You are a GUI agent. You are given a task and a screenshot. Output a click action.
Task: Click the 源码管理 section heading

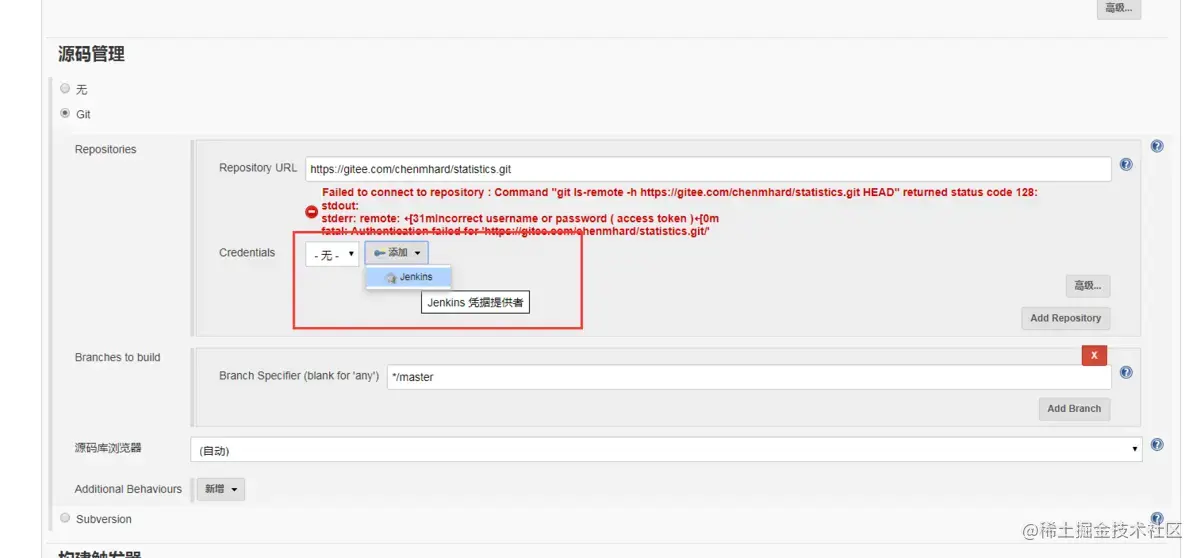(x=91, y=54)
